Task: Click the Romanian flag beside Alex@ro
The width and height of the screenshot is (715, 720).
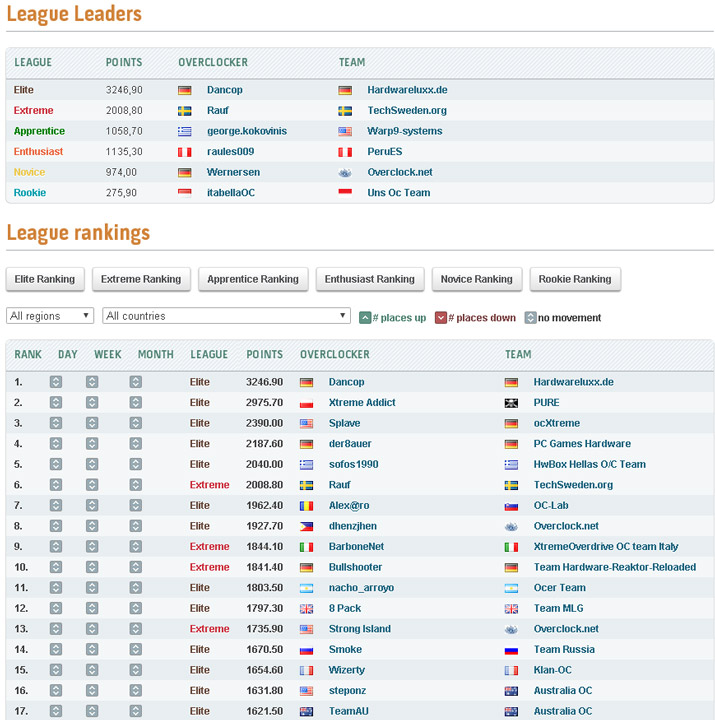Action: pyautogui.click(x=306, y=506)
